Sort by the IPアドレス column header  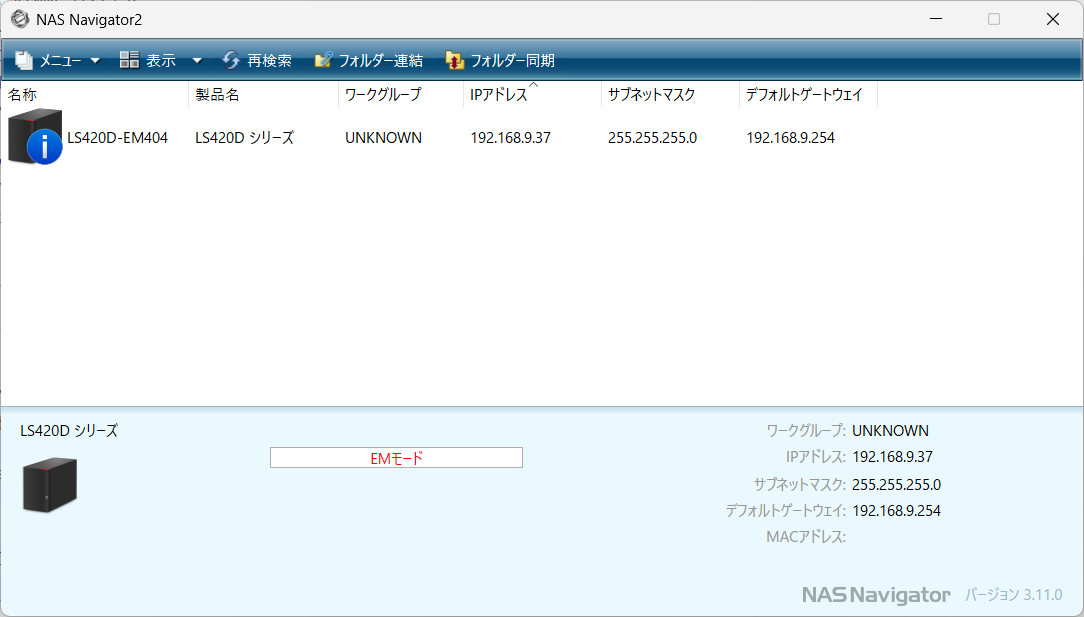click(532, 95)
